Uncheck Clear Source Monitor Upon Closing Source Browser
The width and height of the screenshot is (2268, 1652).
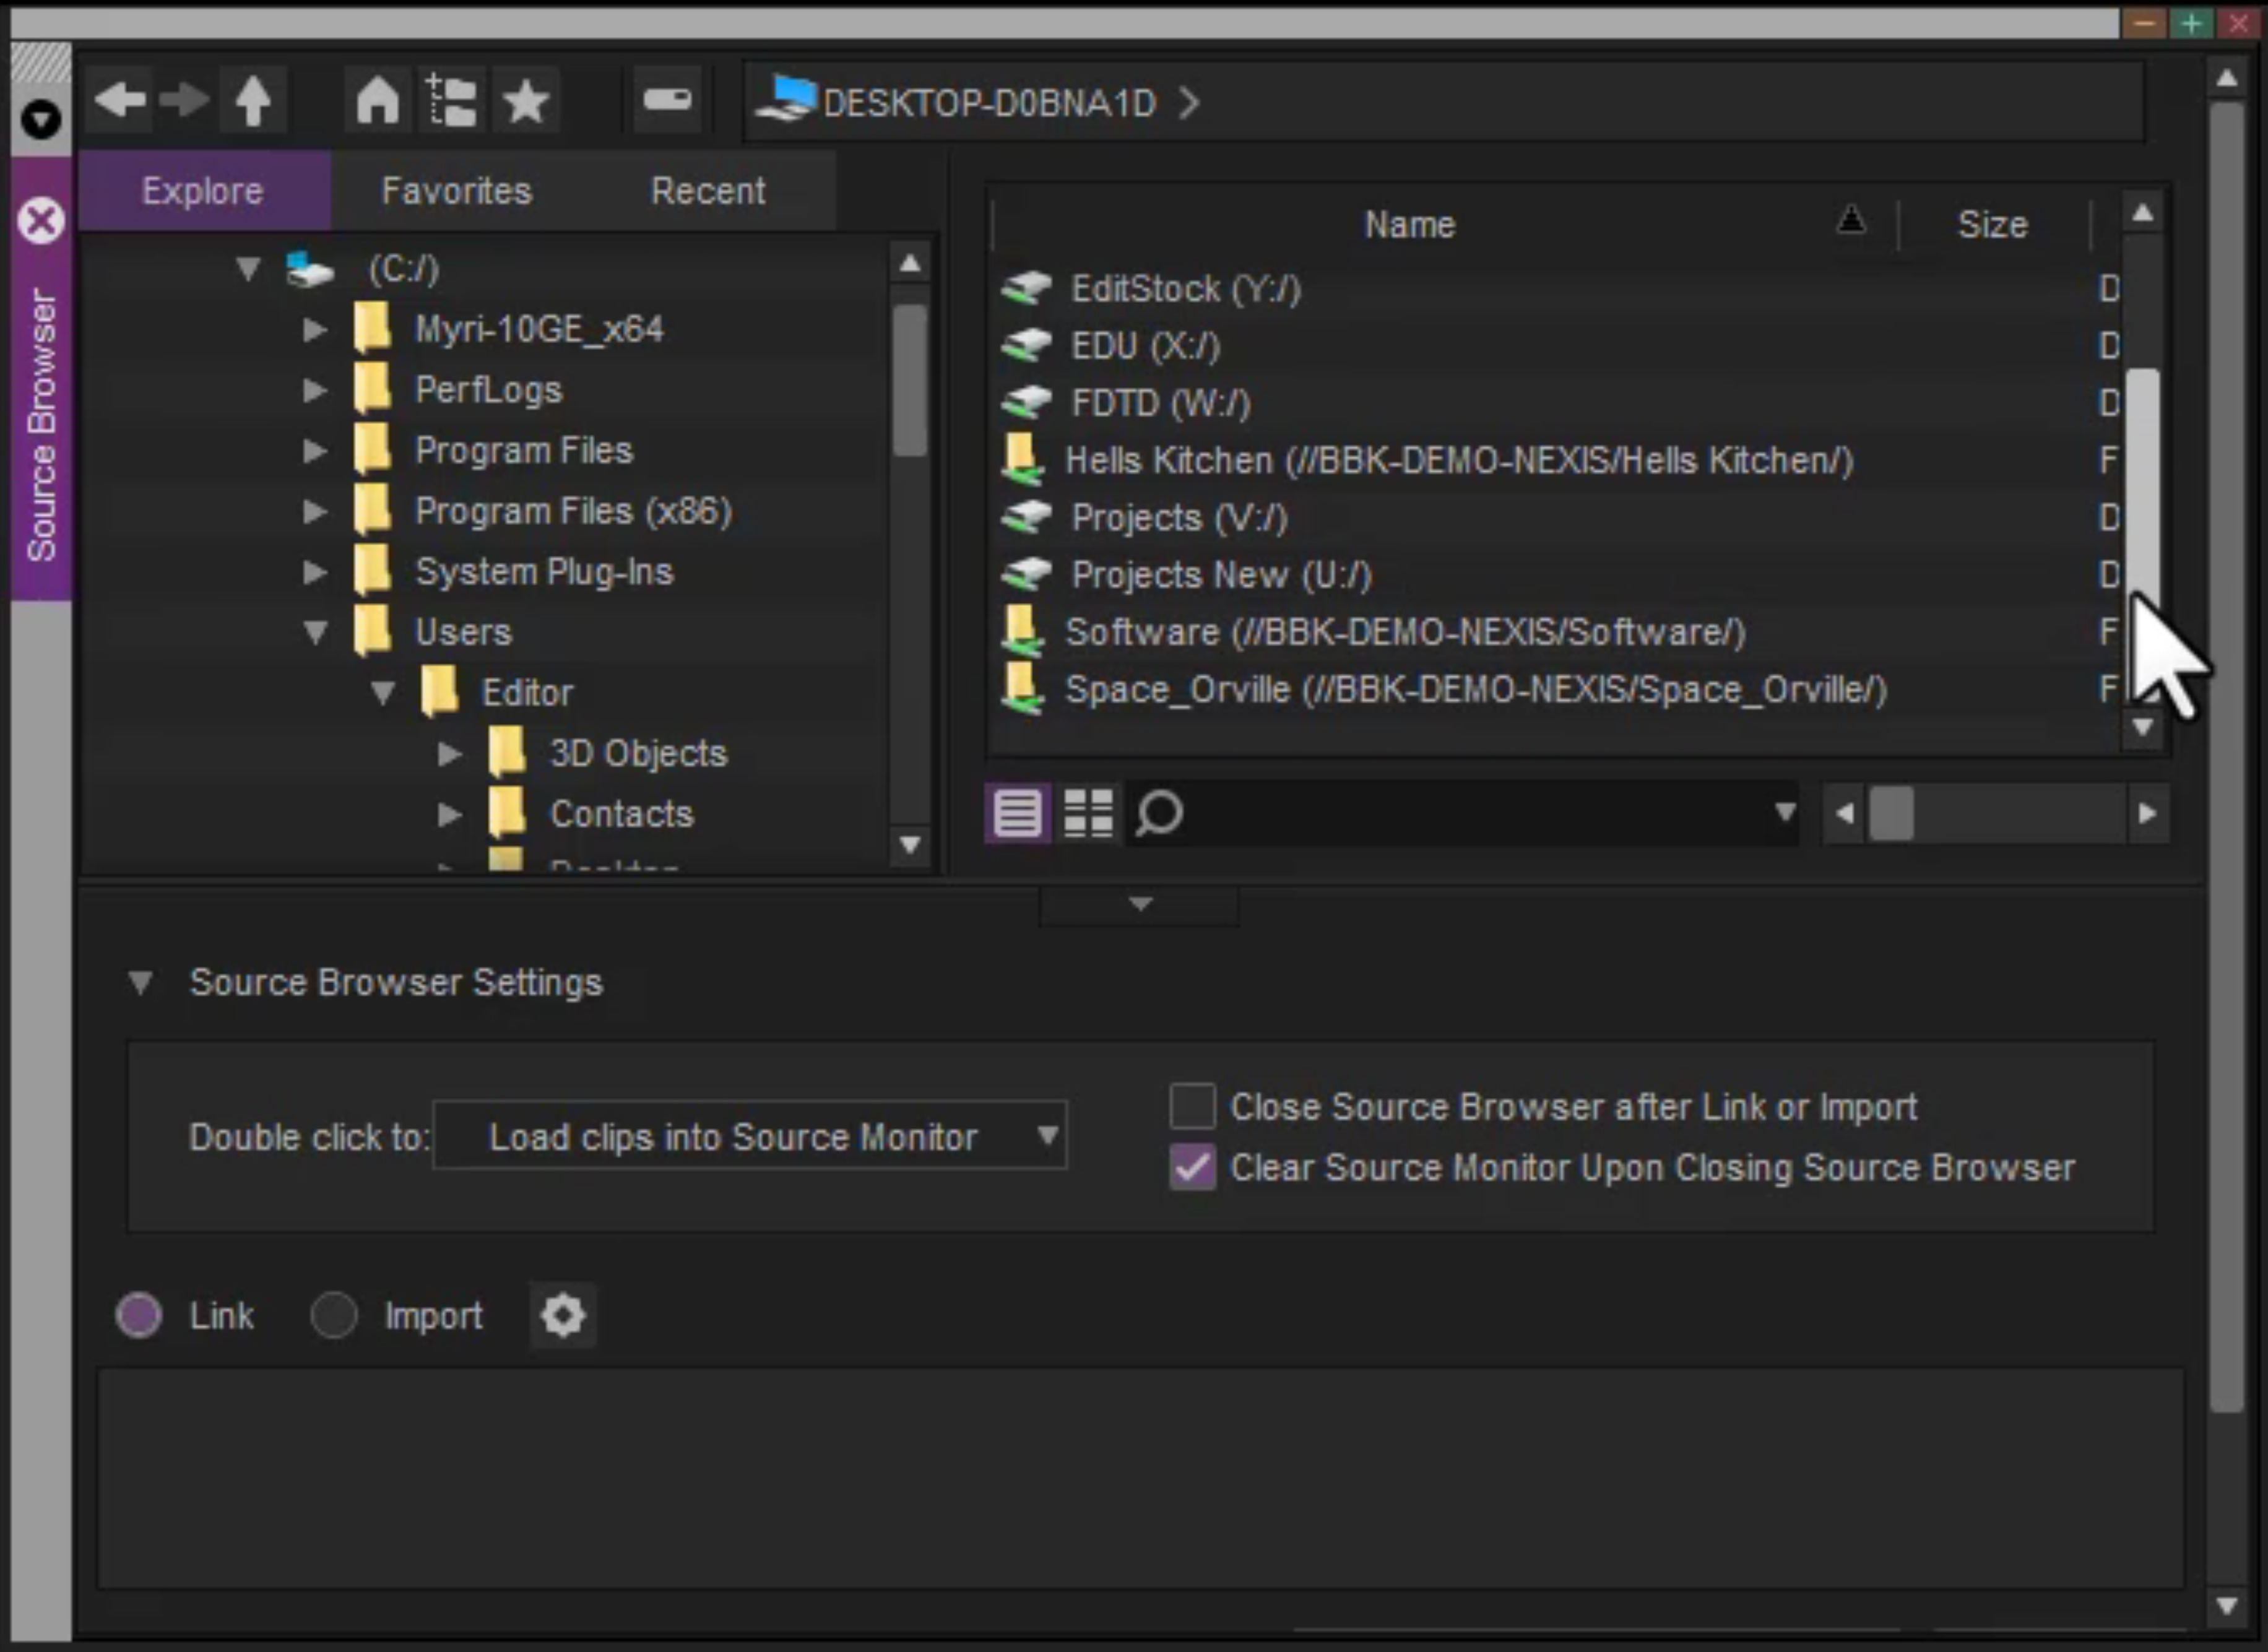[1192, 1167]
